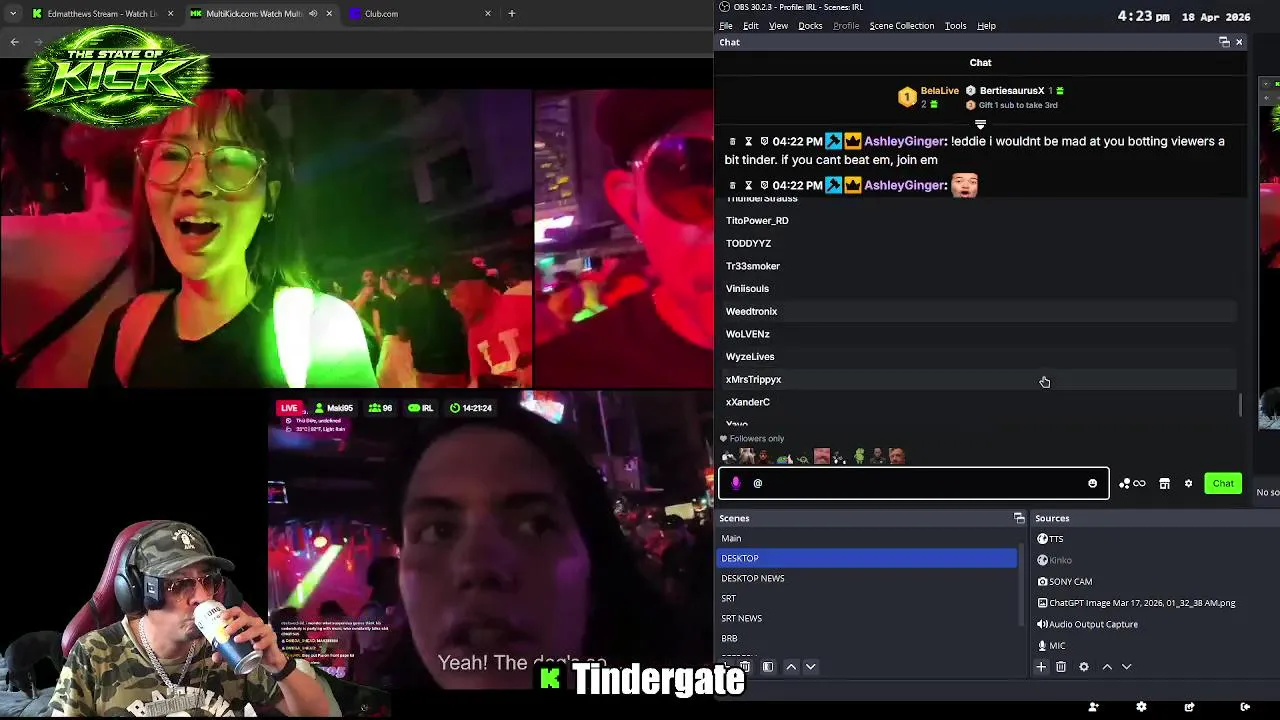Expand the leaderboard with the down arrow

[x=980, y=125]
